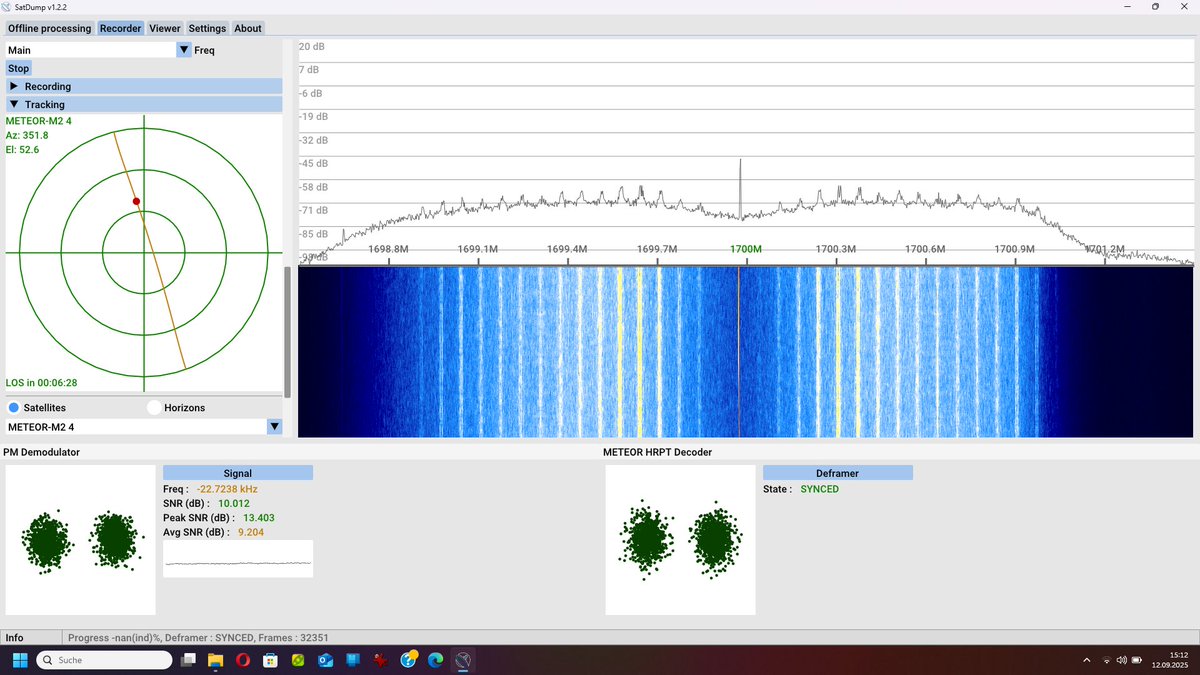Show hidden system tray icons
The height and width of the screenshot is (675, 1200).
coord(1087,660)
